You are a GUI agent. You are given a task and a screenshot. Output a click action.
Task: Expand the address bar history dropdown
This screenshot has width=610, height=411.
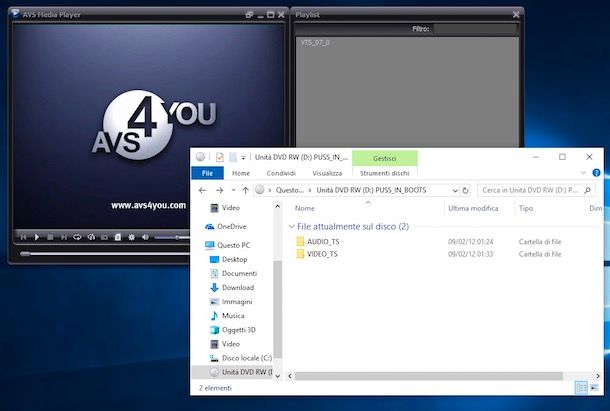[x=455, y=191]
